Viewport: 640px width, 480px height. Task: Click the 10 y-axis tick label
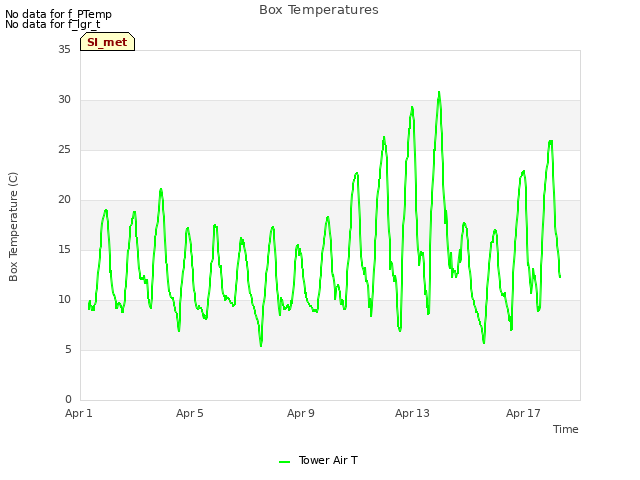[x=64, y=300]
